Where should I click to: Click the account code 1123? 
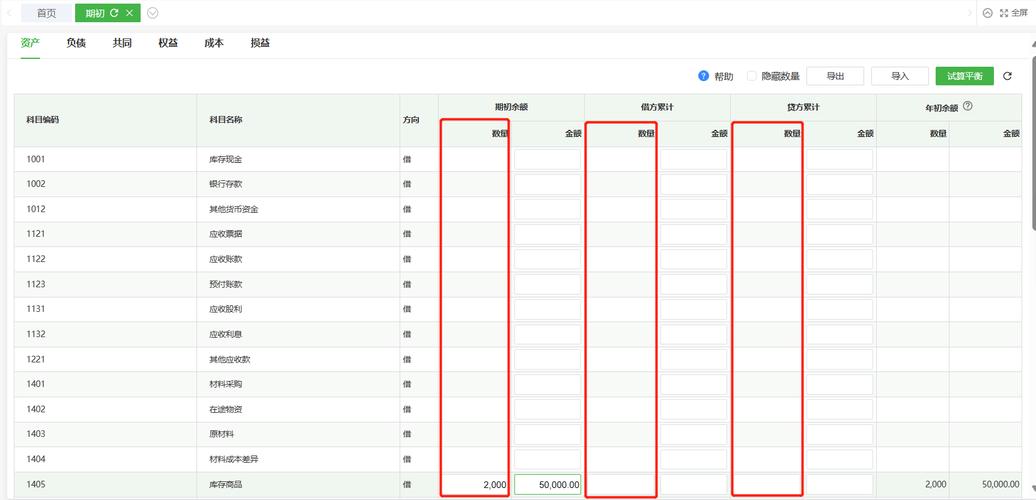pos(36,285)
